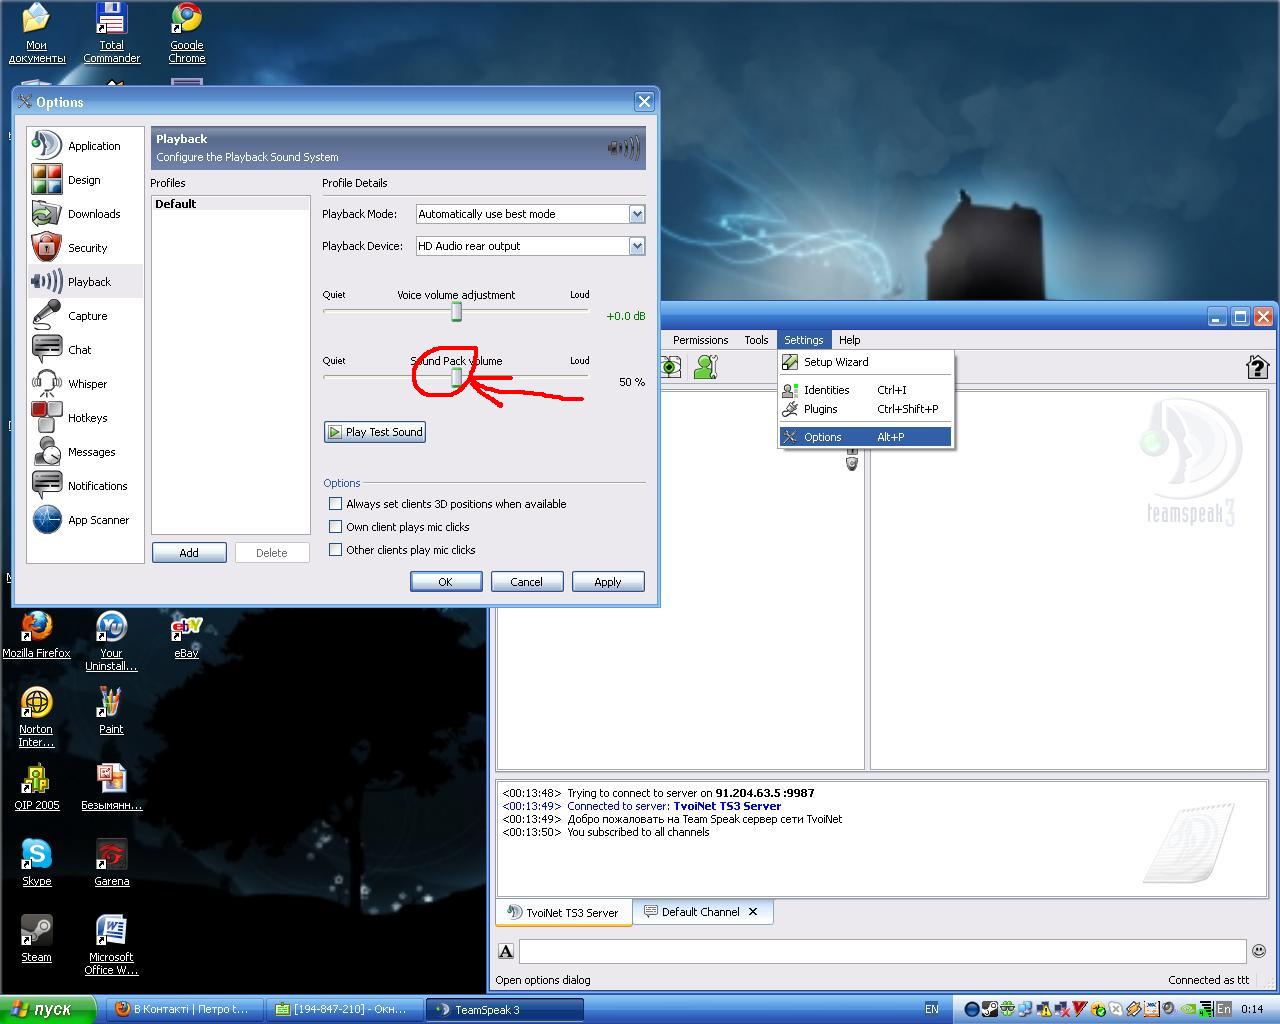Click the TeamSpeak chat message input field
The width and height of the screenshot is (1280, 1024).
[x=882, y=951]
